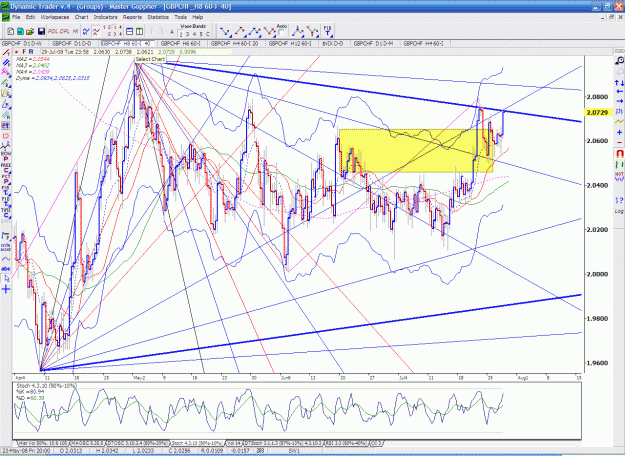
Task: Select the blue angle tool
Action: coord(6,104)
